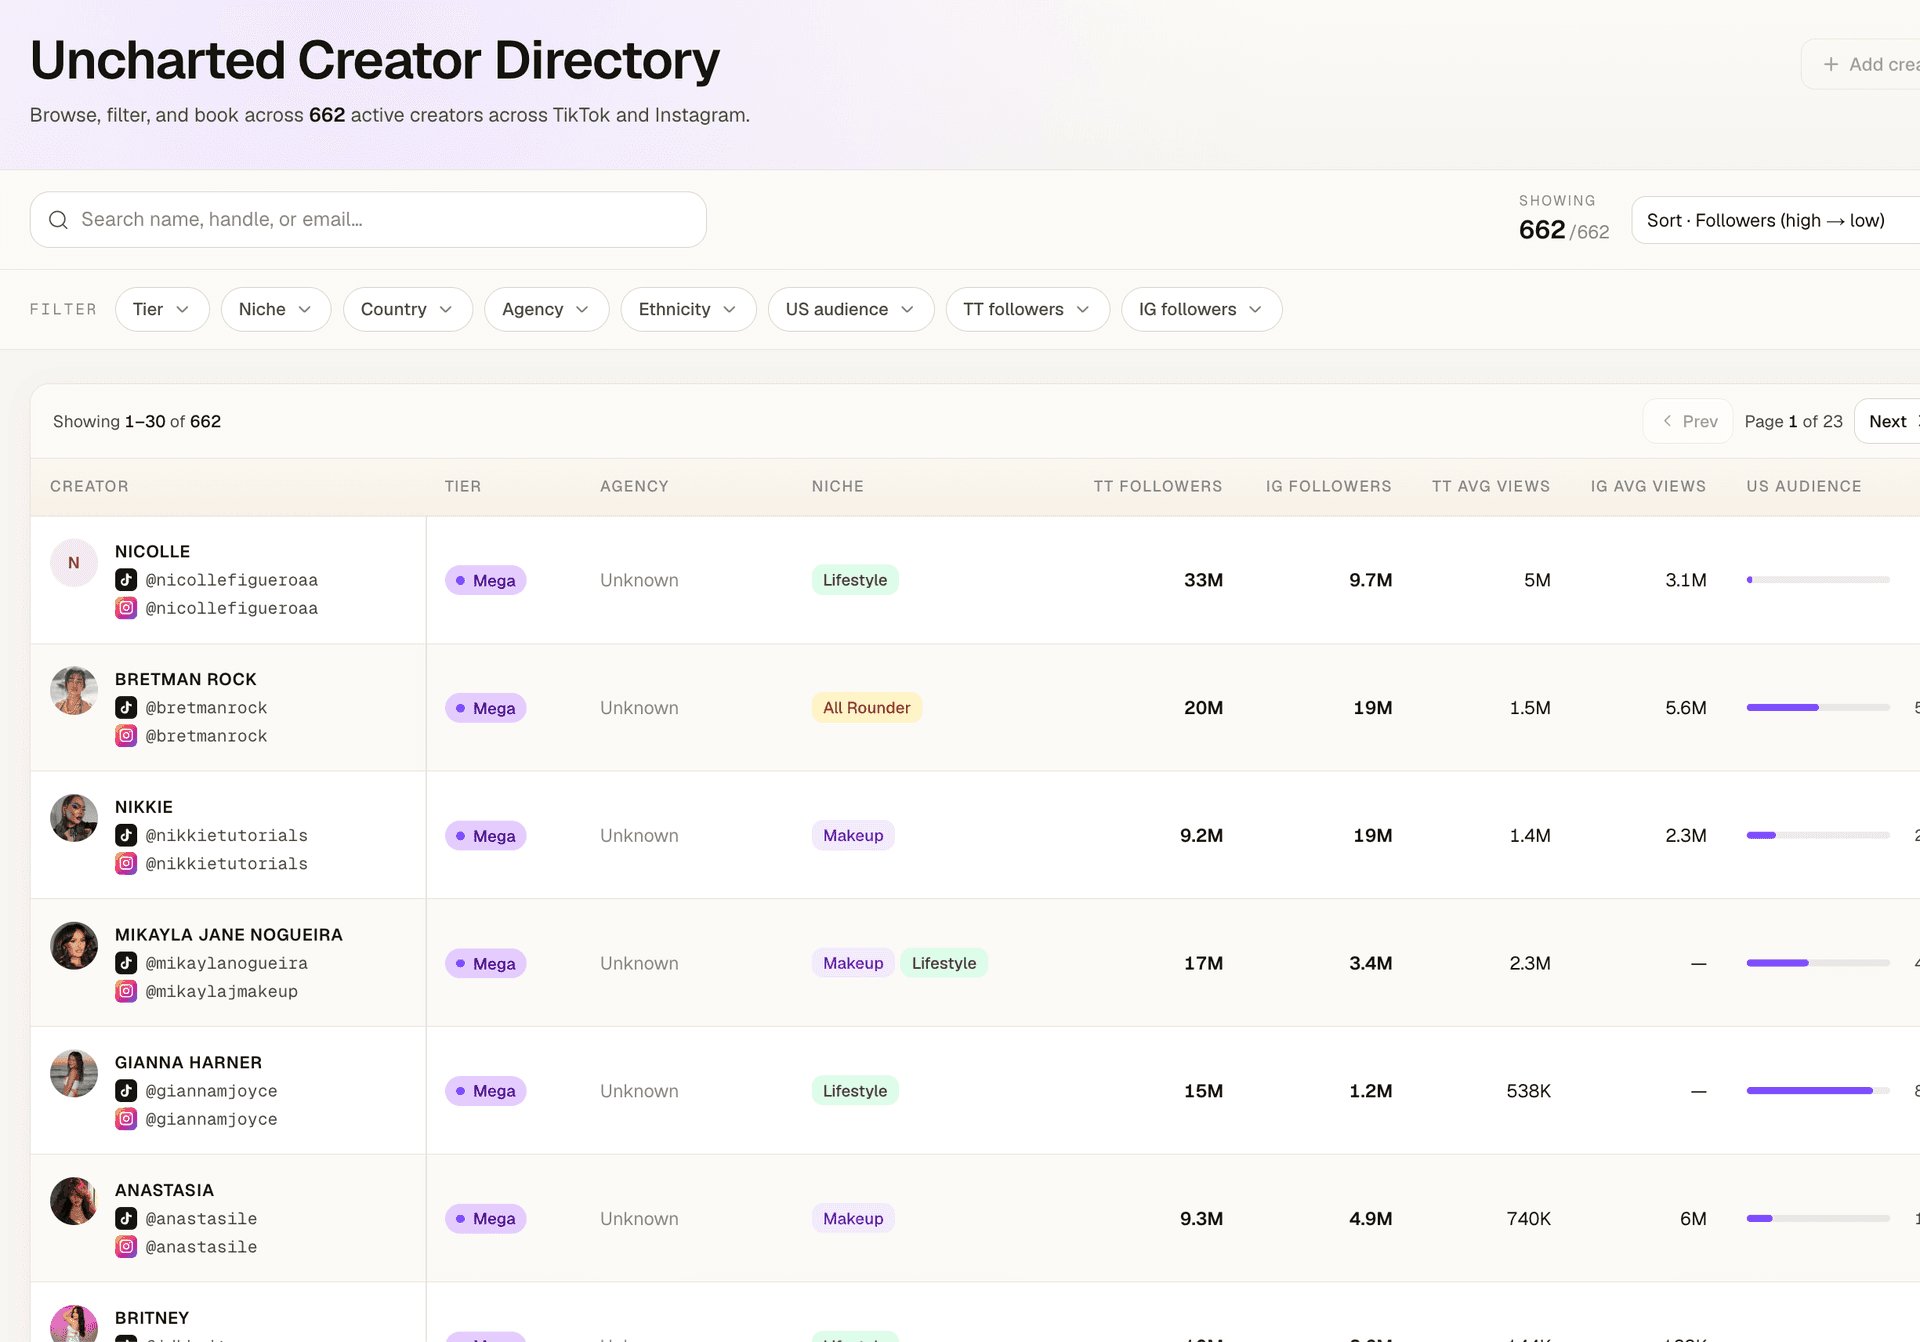Expand the IG followers filter

point(1202,309)
